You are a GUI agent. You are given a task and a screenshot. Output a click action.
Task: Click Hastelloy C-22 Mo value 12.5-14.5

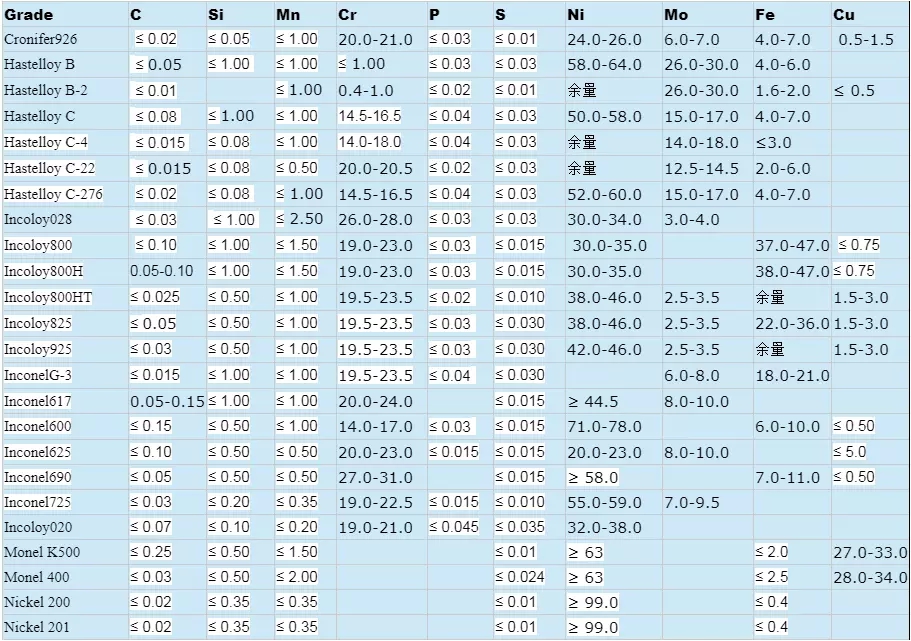701,169
